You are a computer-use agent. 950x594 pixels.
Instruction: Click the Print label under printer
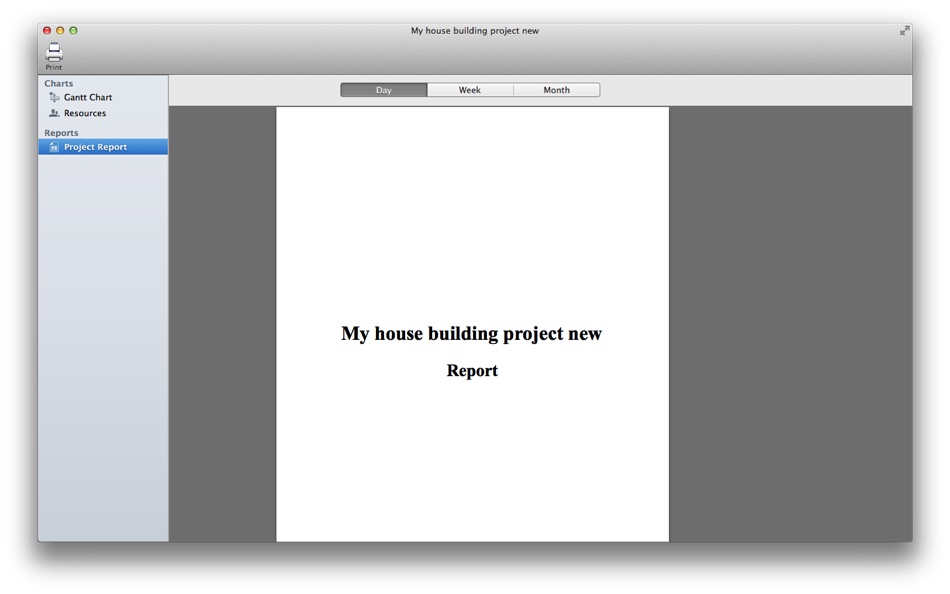pos(54,67)
